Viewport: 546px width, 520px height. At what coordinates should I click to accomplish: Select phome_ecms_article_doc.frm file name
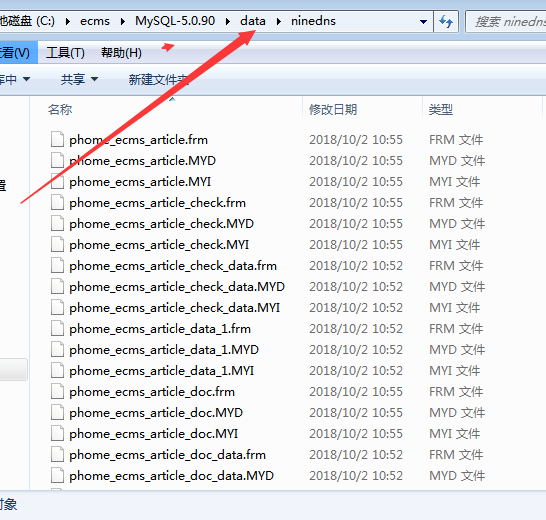(x=152, y=392)
